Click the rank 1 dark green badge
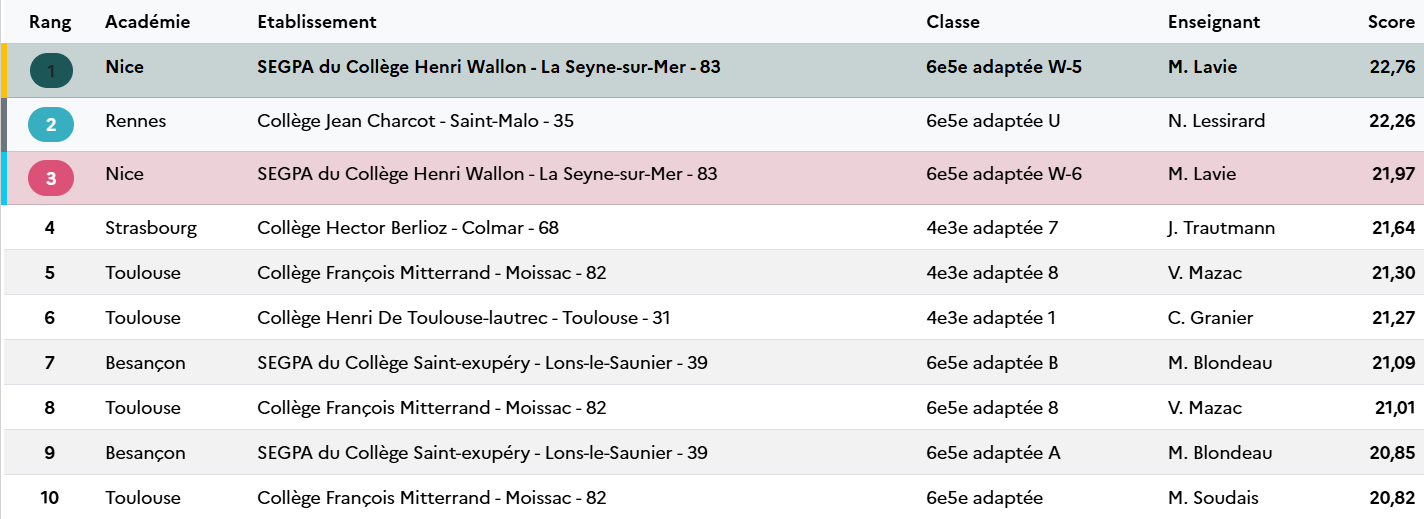Viewport: 1424px width, 519px height. 51,70
